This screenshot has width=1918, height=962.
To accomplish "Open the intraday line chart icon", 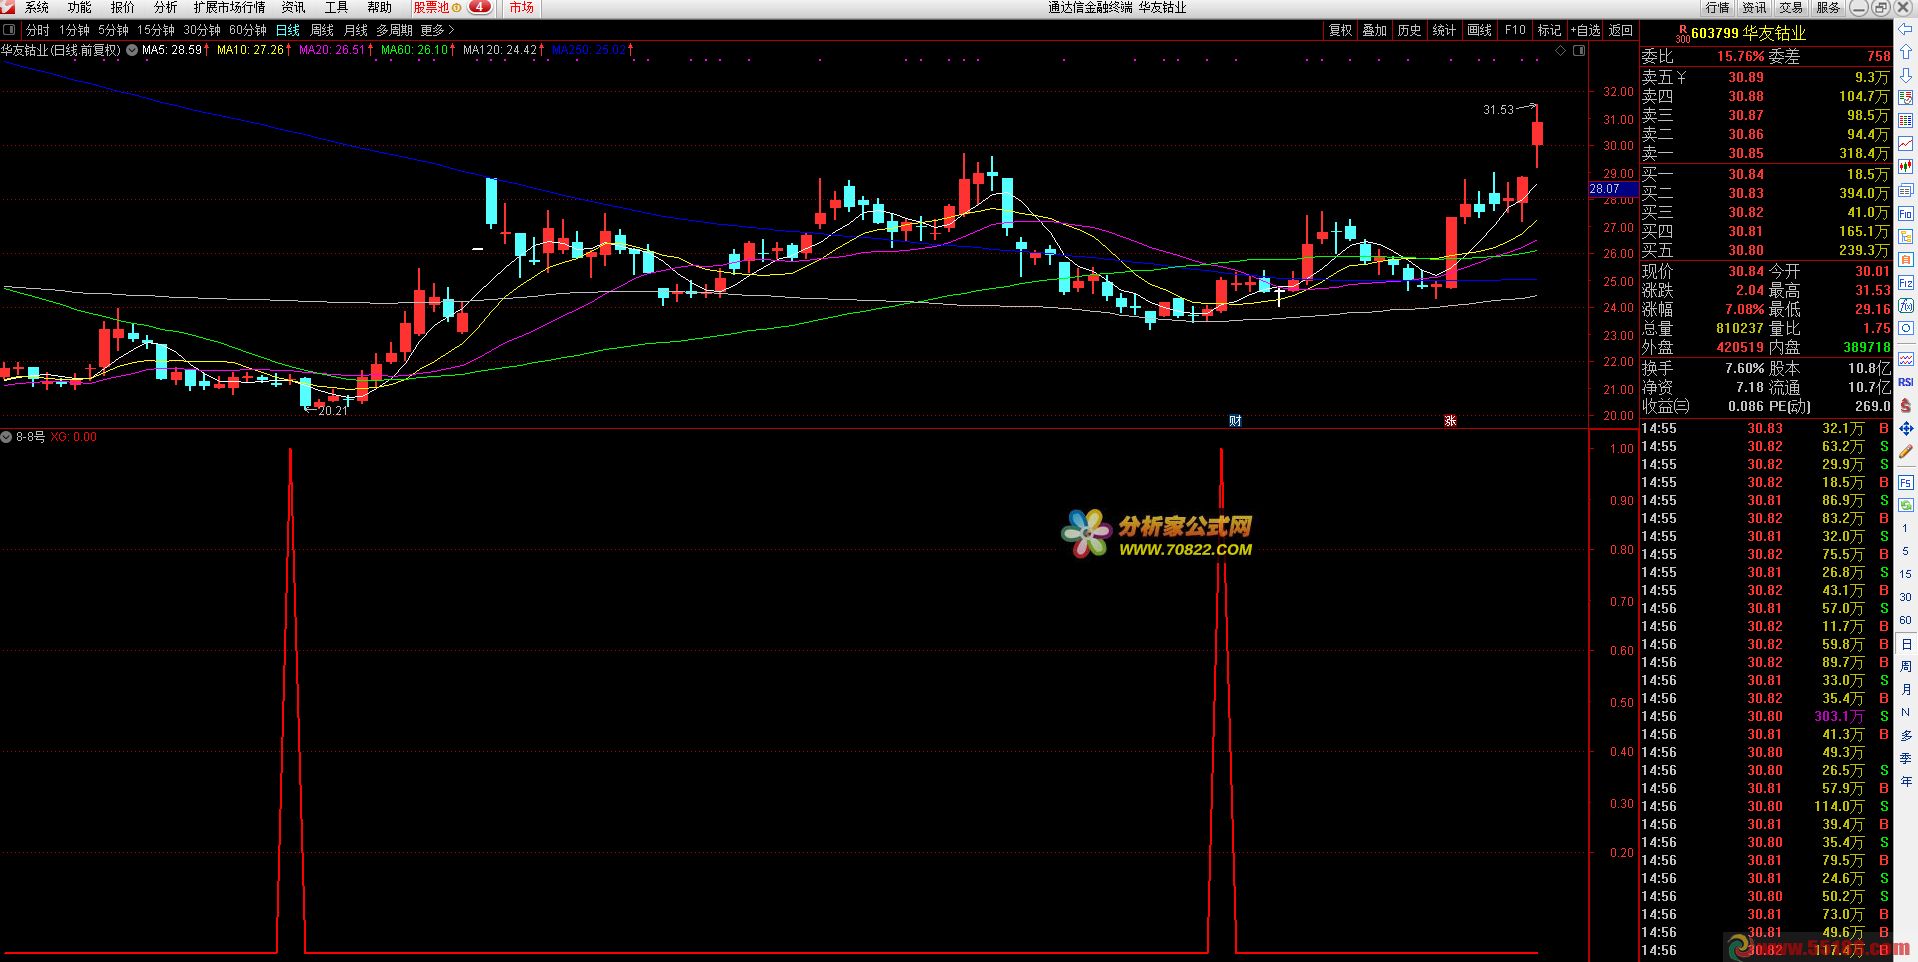I will pyautogui.click(x=1906, y=143).
